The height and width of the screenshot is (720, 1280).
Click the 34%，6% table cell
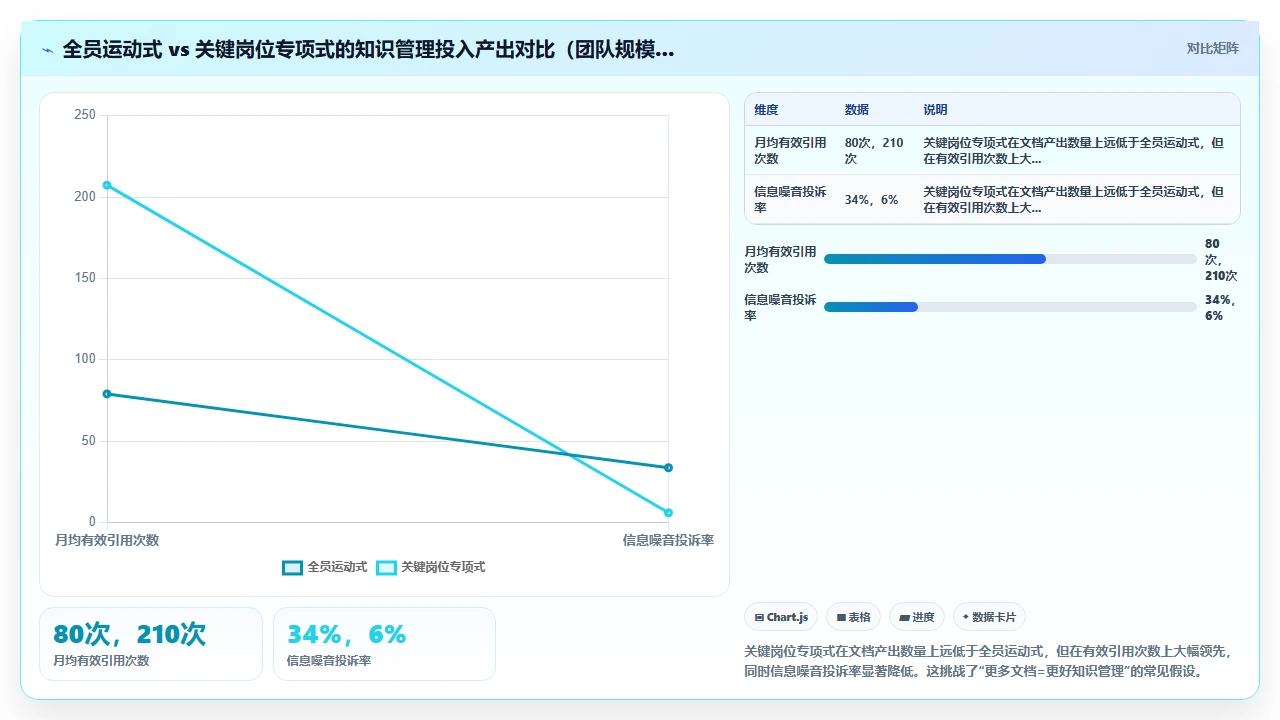[870, 200]
